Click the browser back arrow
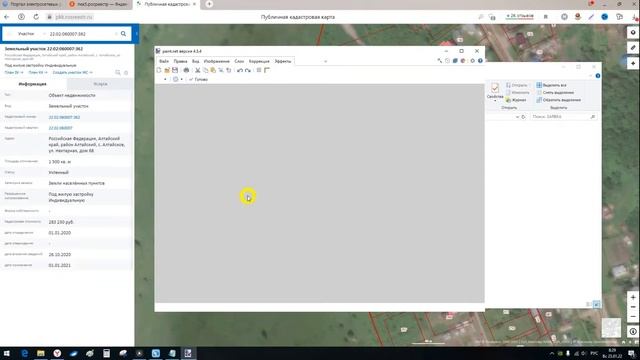The width and height of the screenshot is (640, 360). coord(7,17)
